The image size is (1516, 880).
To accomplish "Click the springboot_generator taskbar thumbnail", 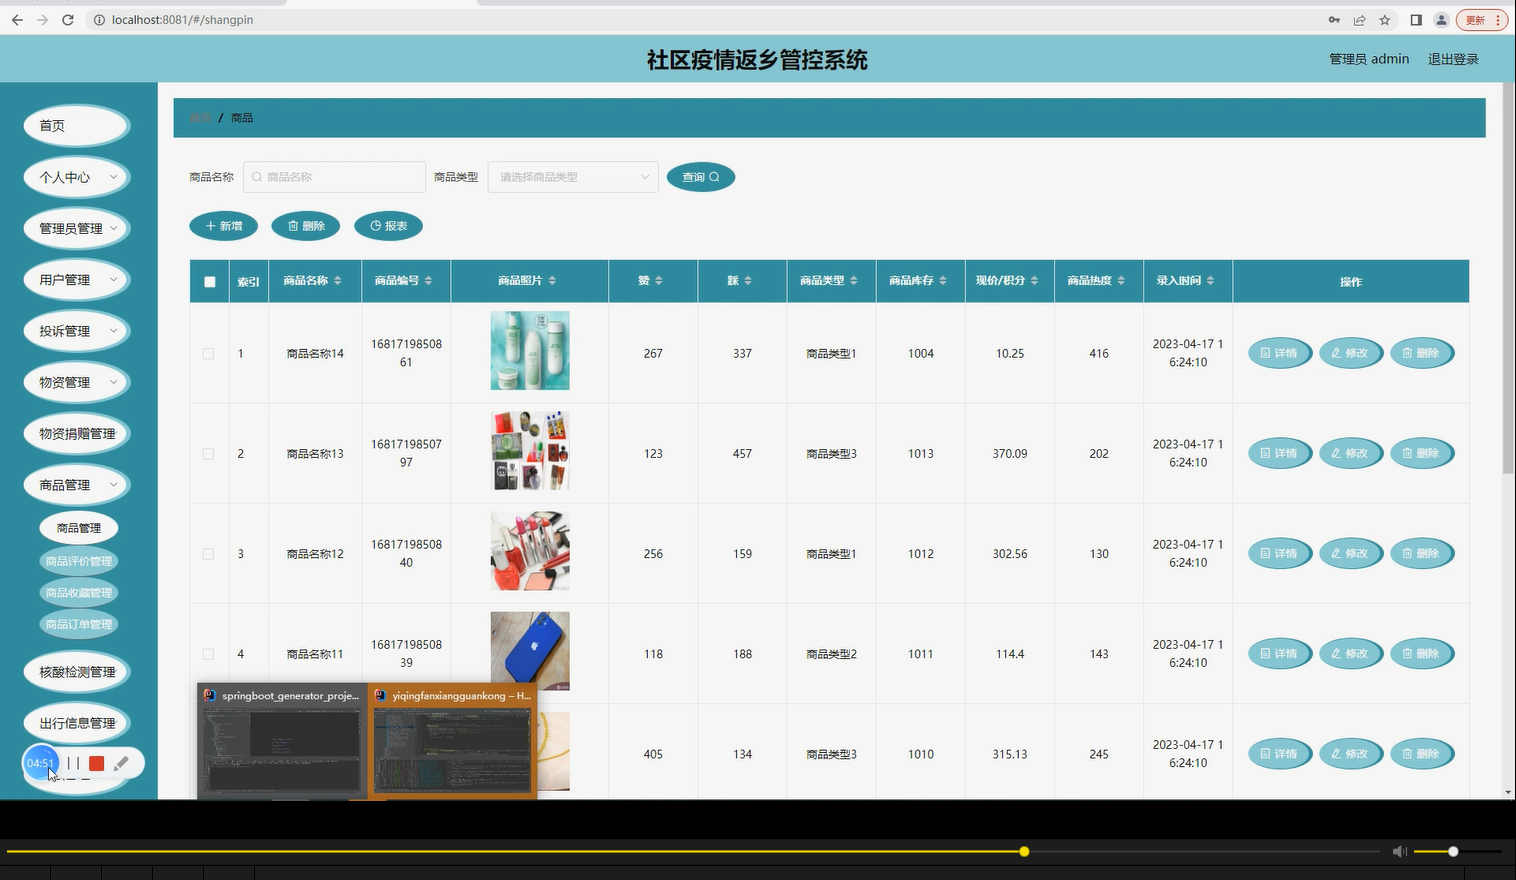I will (x=281, y=745).
